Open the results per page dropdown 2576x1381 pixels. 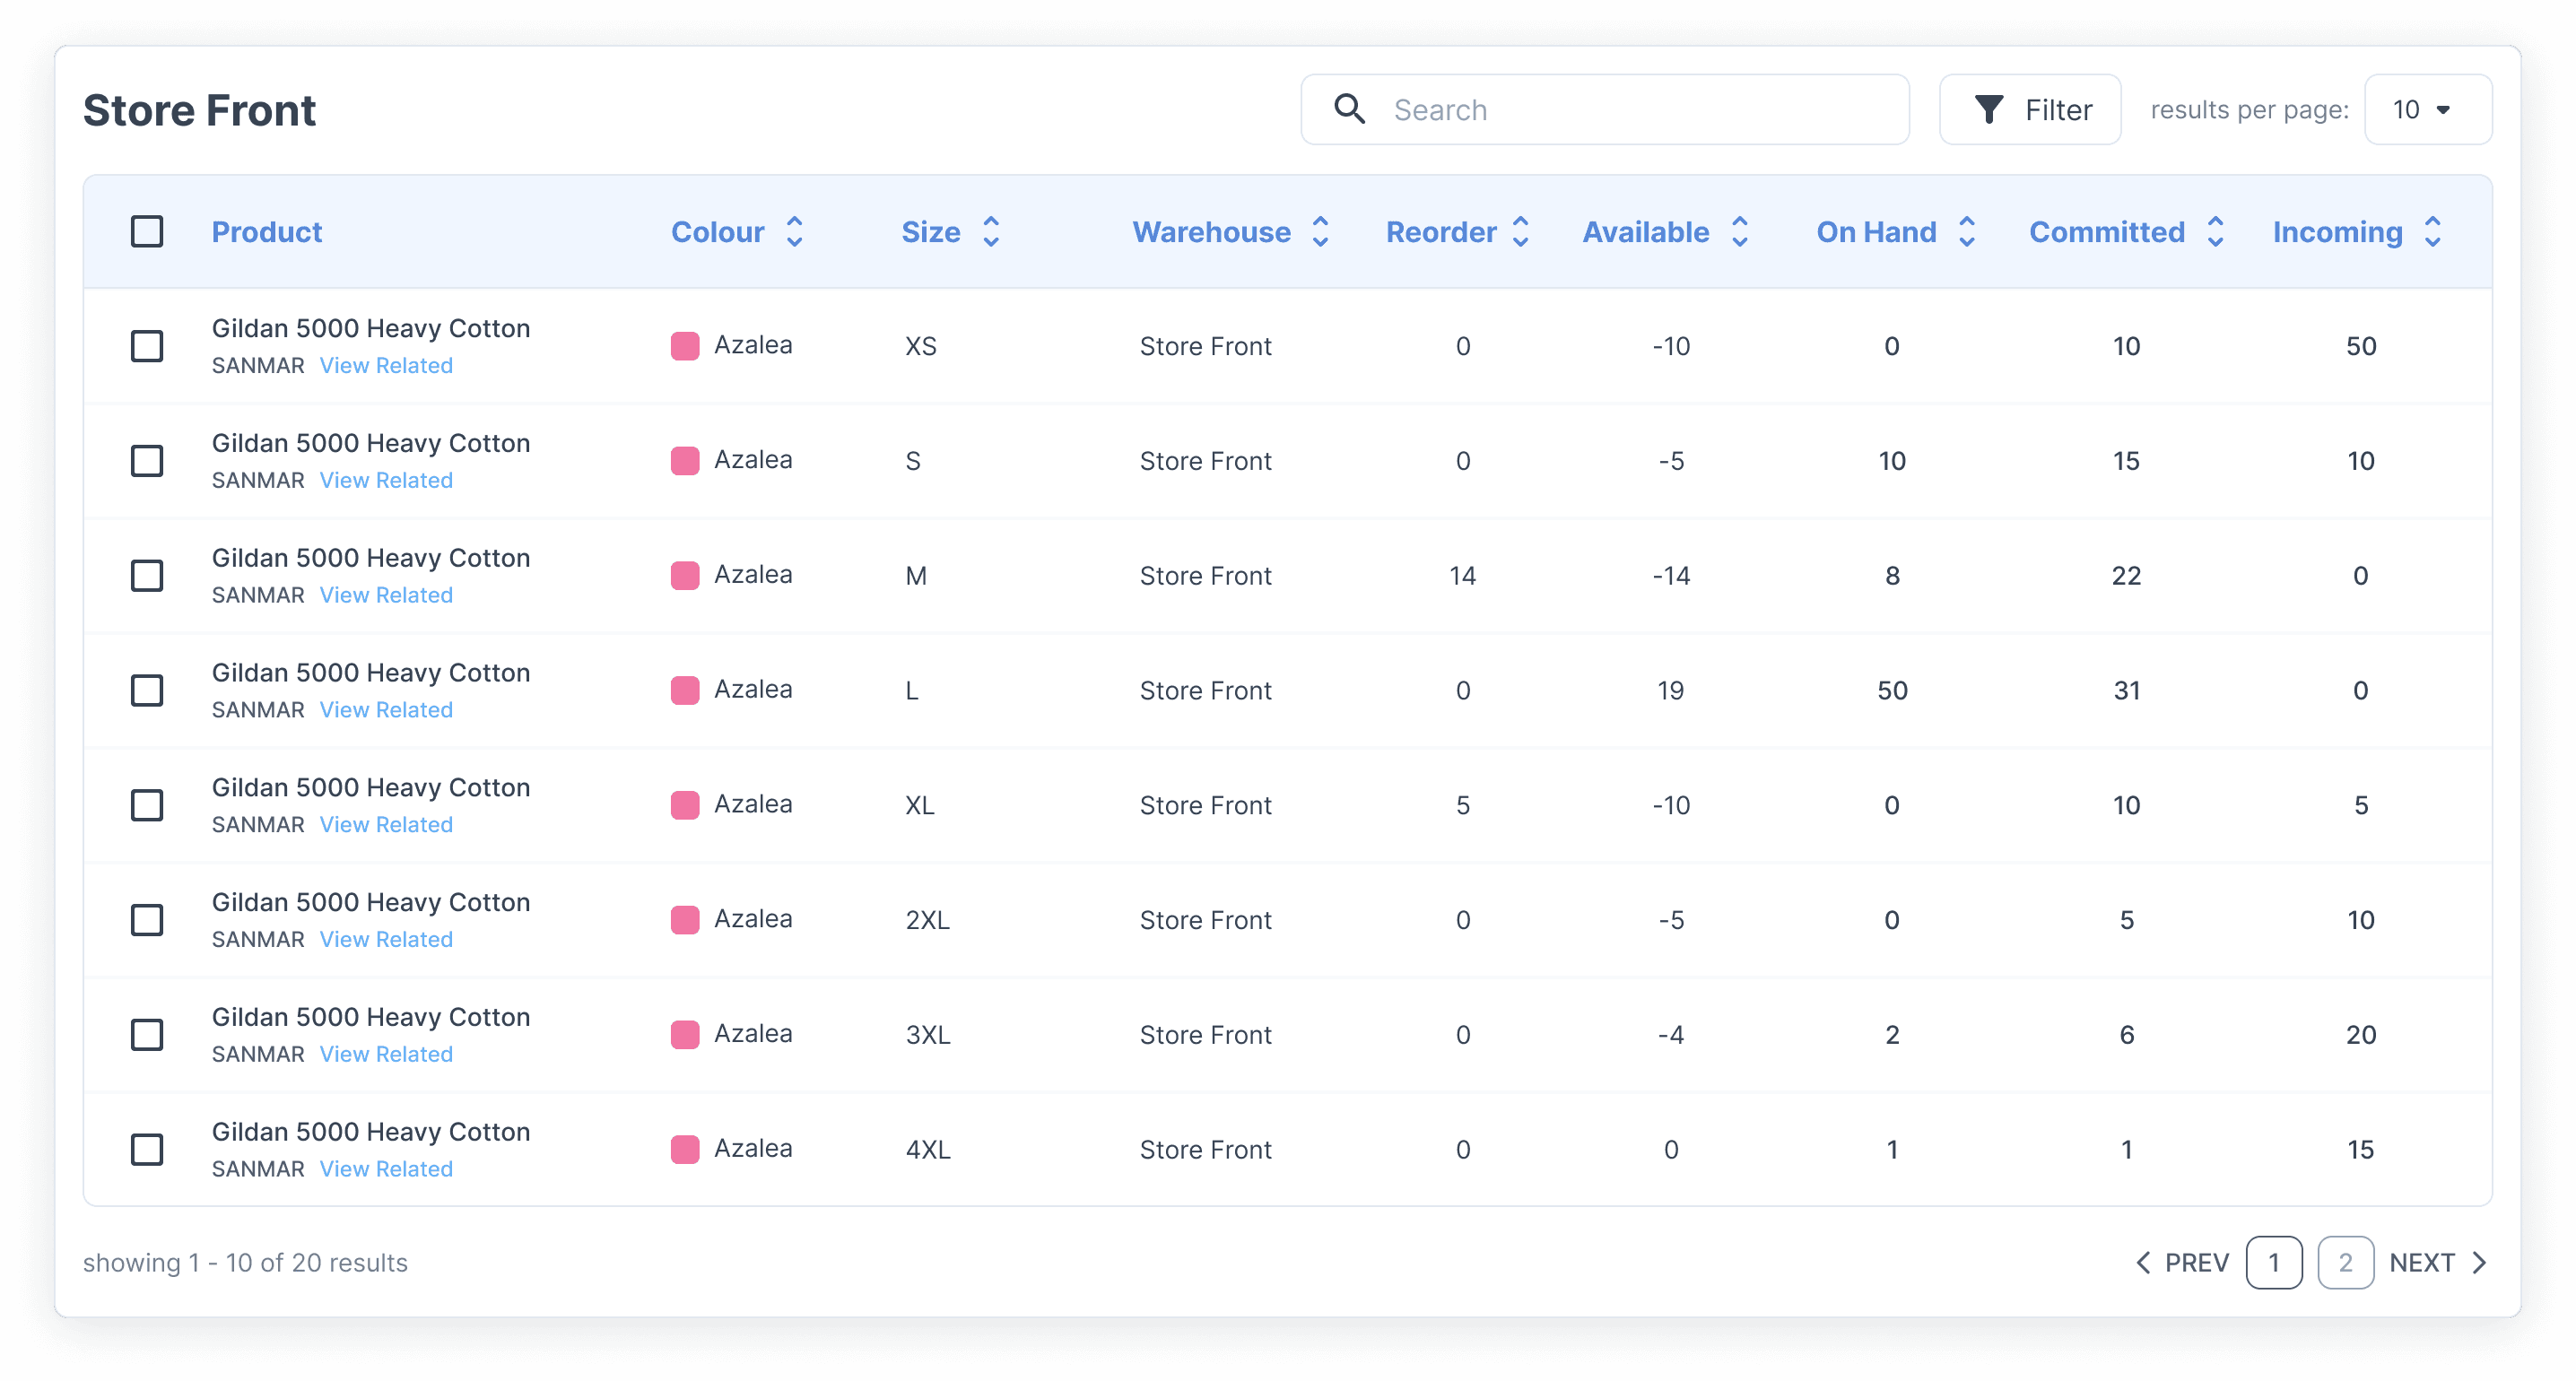click(2426, 109)
